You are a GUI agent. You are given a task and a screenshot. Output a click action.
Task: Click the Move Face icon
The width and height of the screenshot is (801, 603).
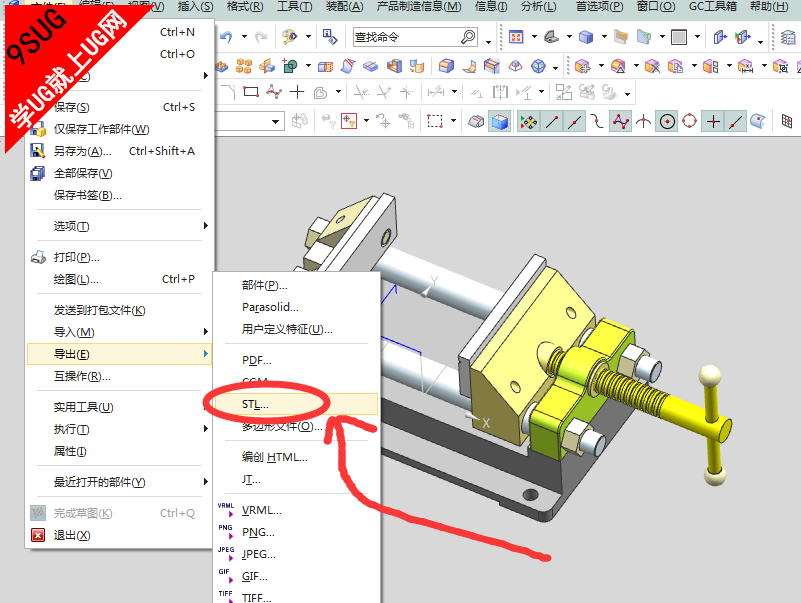click(x=582, y=66)
